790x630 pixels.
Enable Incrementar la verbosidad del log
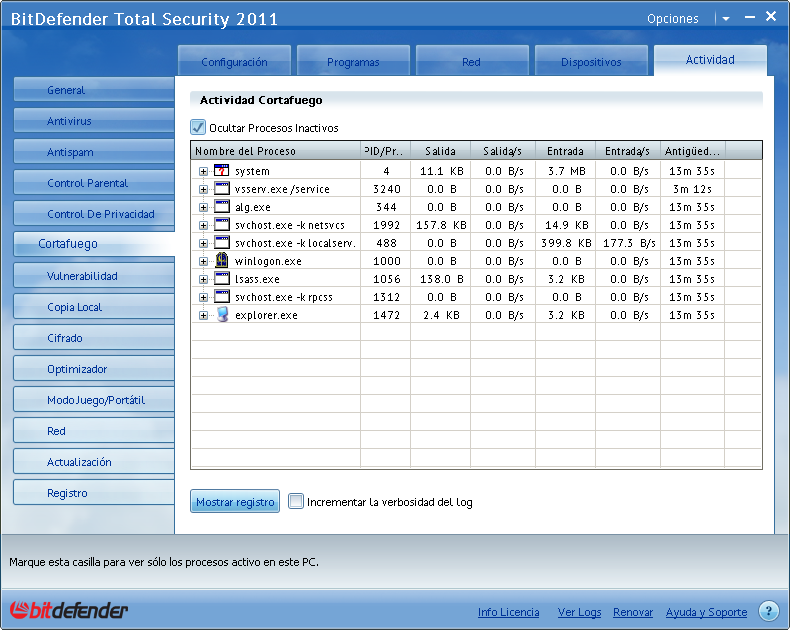296,502
